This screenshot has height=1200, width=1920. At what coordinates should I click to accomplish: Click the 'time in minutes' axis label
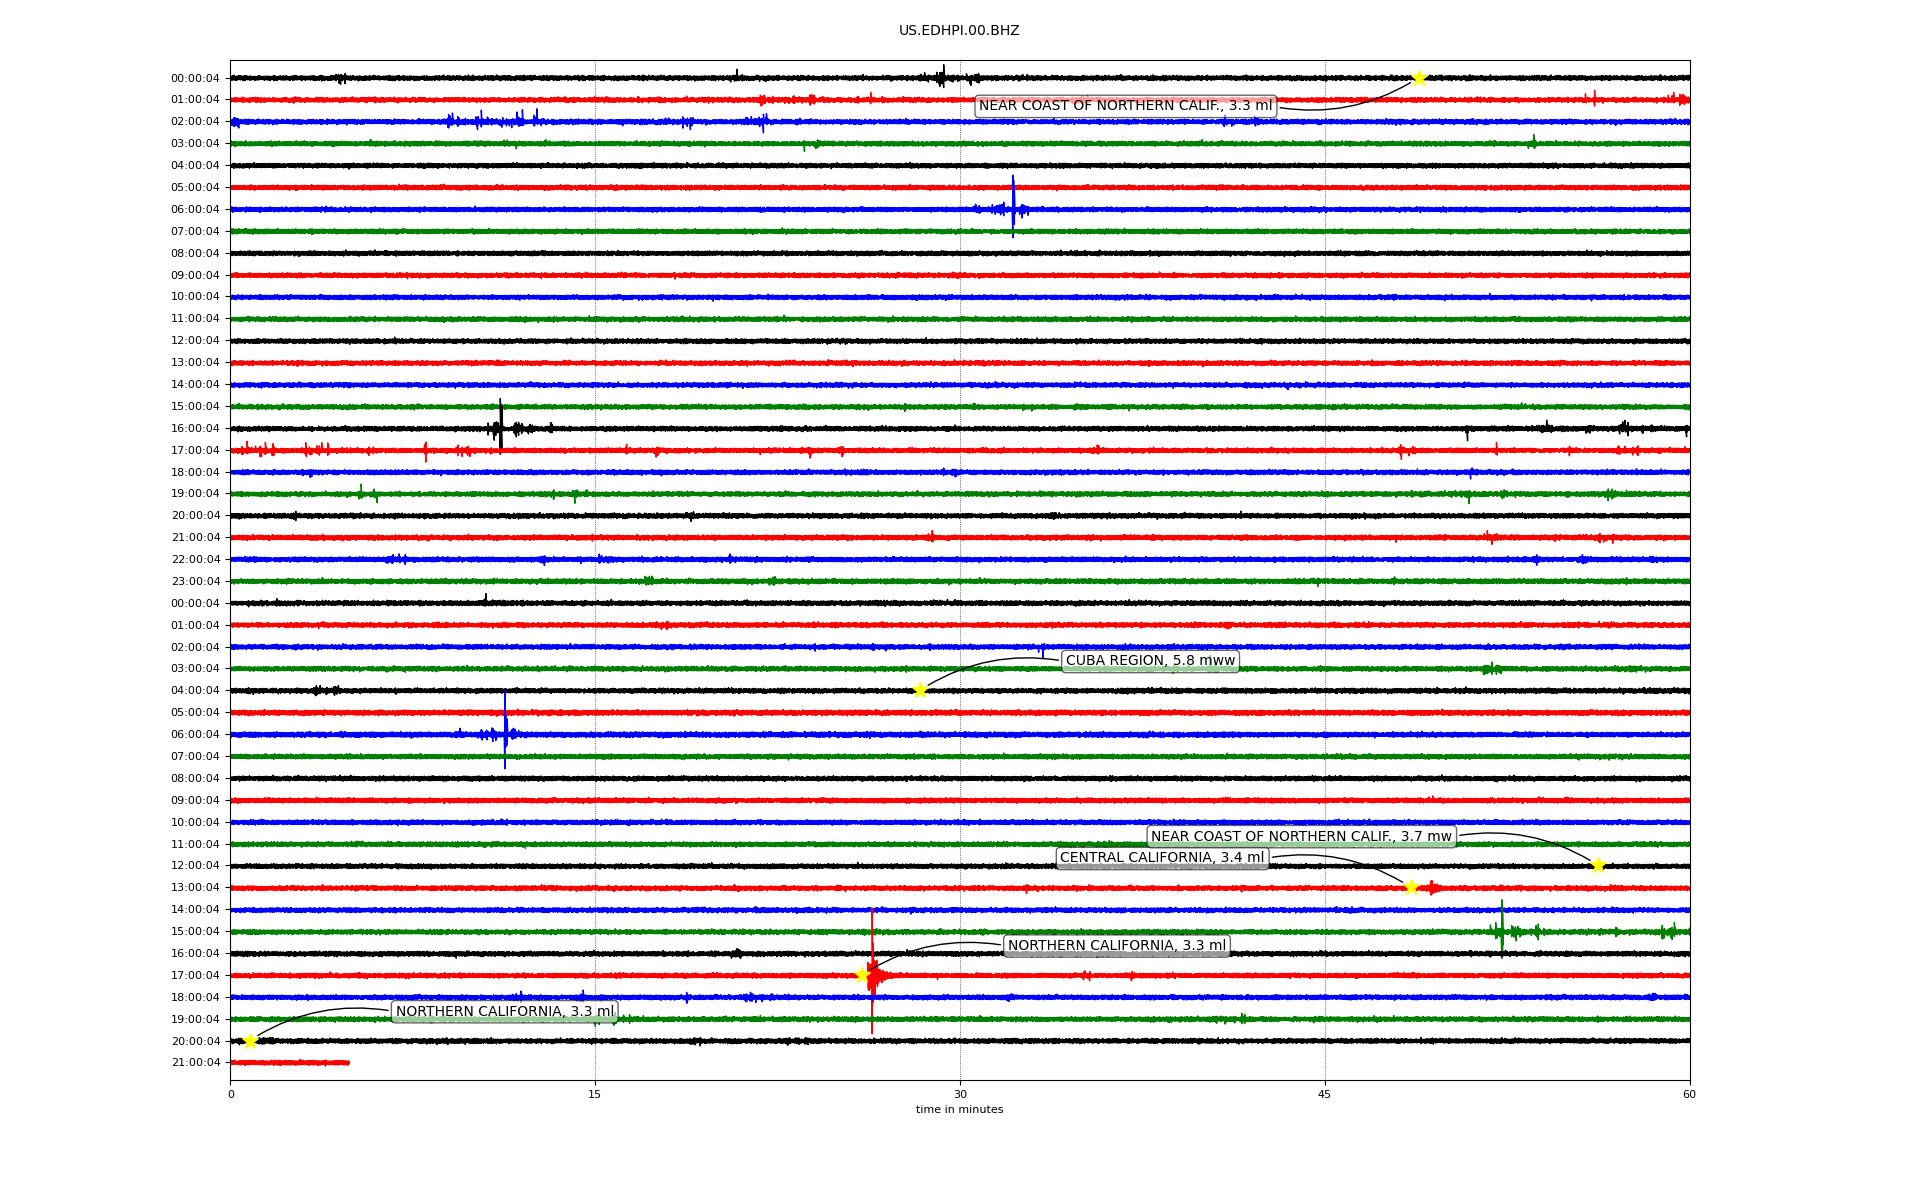[x=959, y=1109]
